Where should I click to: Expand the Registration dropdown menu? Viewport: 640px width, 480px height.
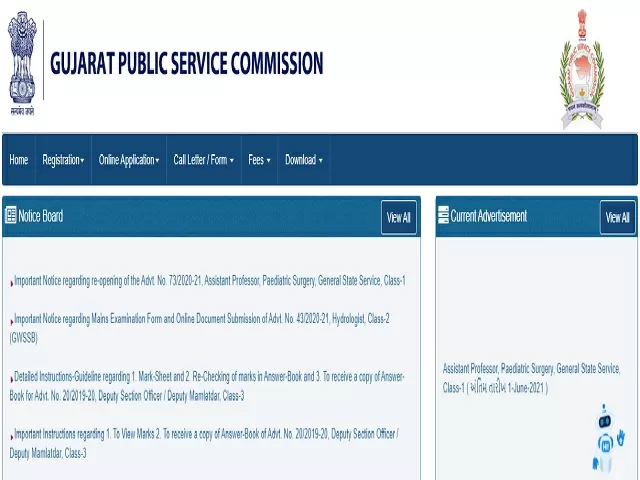coord(63,160)
